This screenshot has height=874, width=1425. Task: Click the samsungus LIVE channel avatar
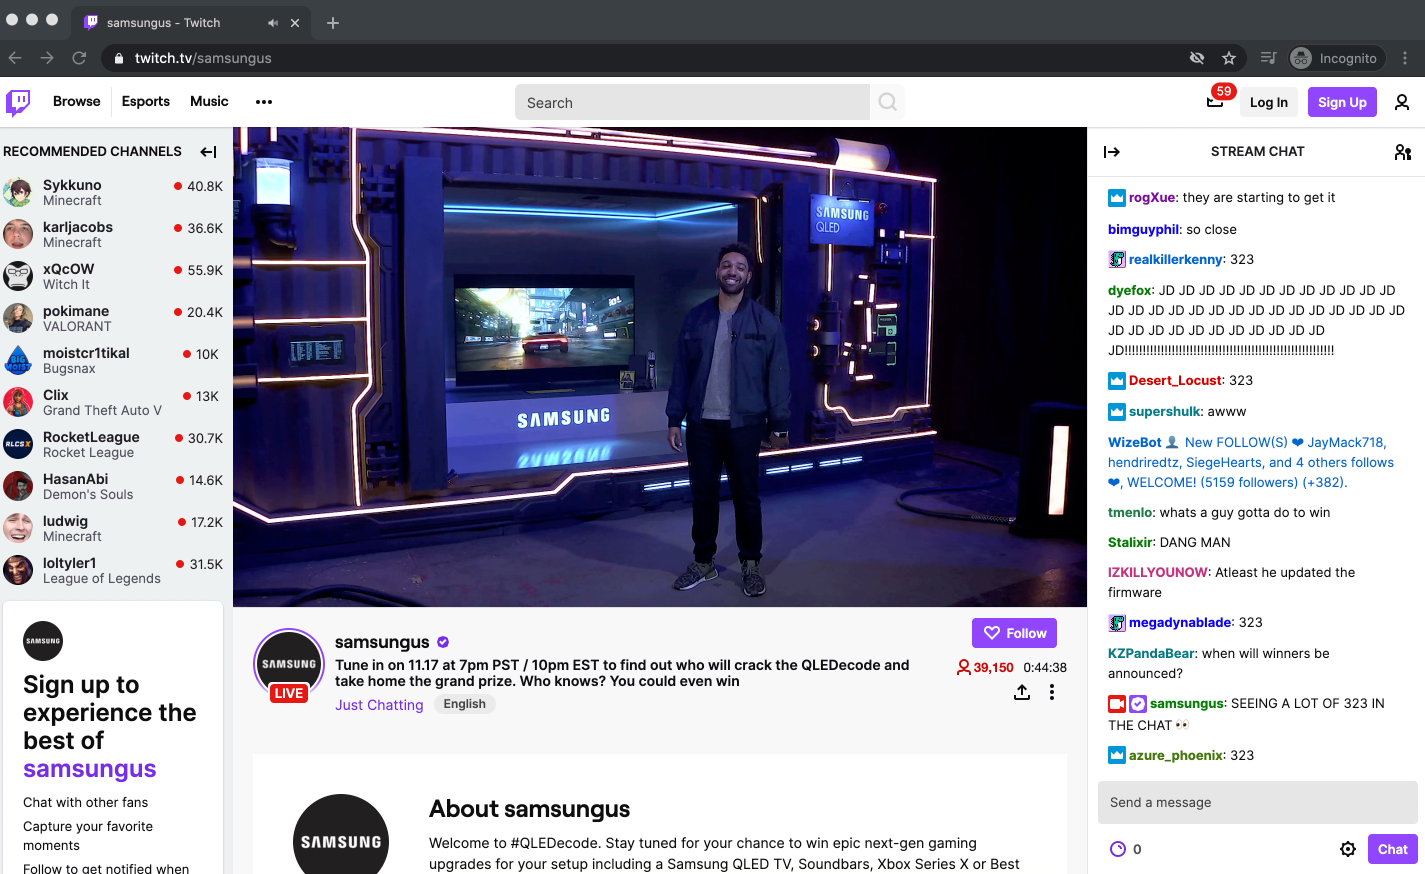coord(289,664)
